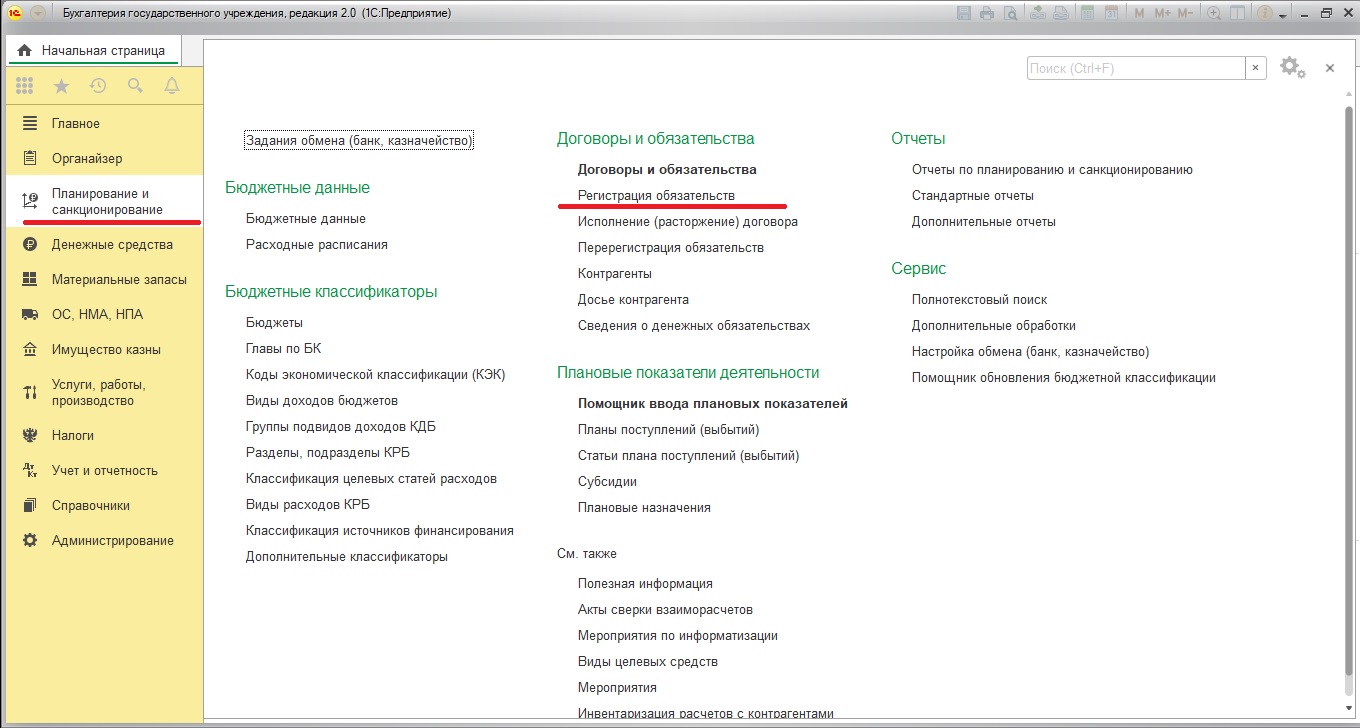The width and height of the screenshot is (1360, 728).
Task: Click the Print preview icon
Action: point(1011,13)
